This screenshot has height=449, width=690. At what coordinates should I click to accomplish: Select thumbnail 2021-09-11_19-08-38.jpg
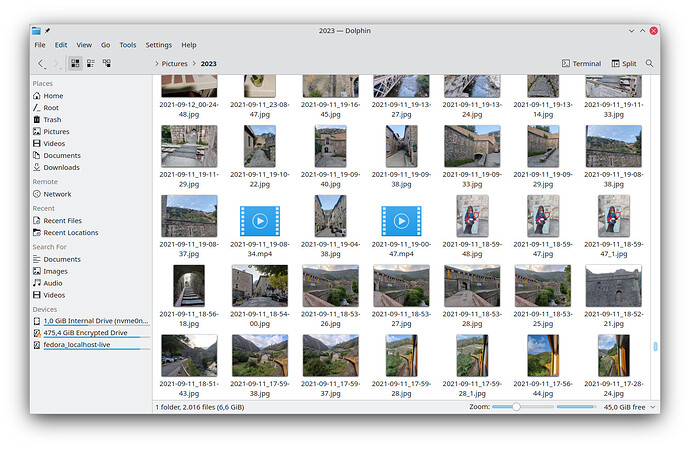613,146
